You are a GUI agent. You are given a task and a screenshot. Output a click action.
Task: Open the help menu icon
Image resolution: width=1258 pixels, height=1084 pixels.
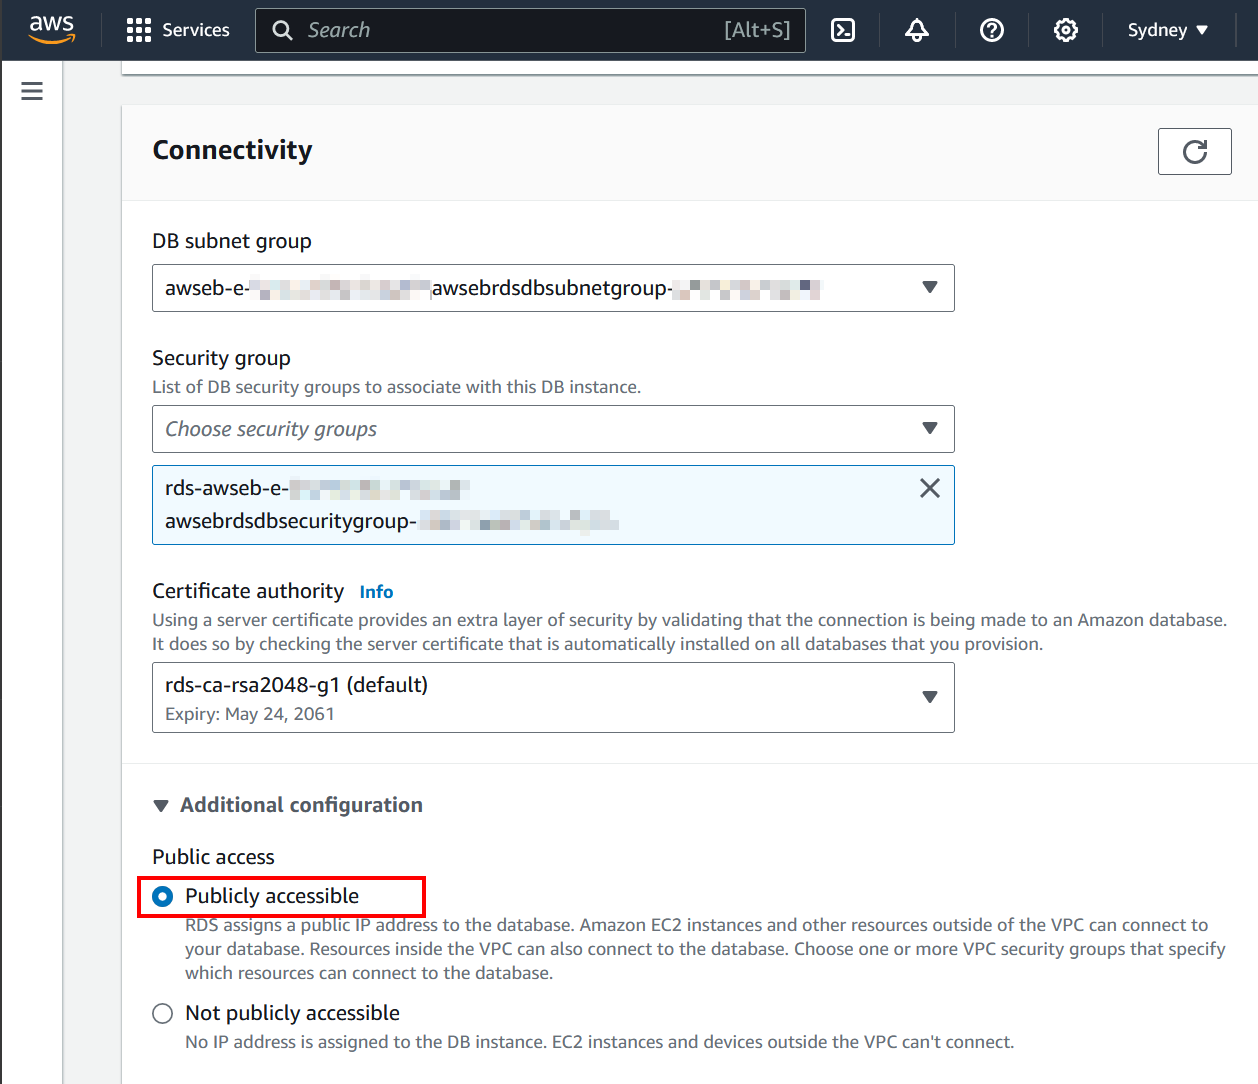[x=992, y=30]
